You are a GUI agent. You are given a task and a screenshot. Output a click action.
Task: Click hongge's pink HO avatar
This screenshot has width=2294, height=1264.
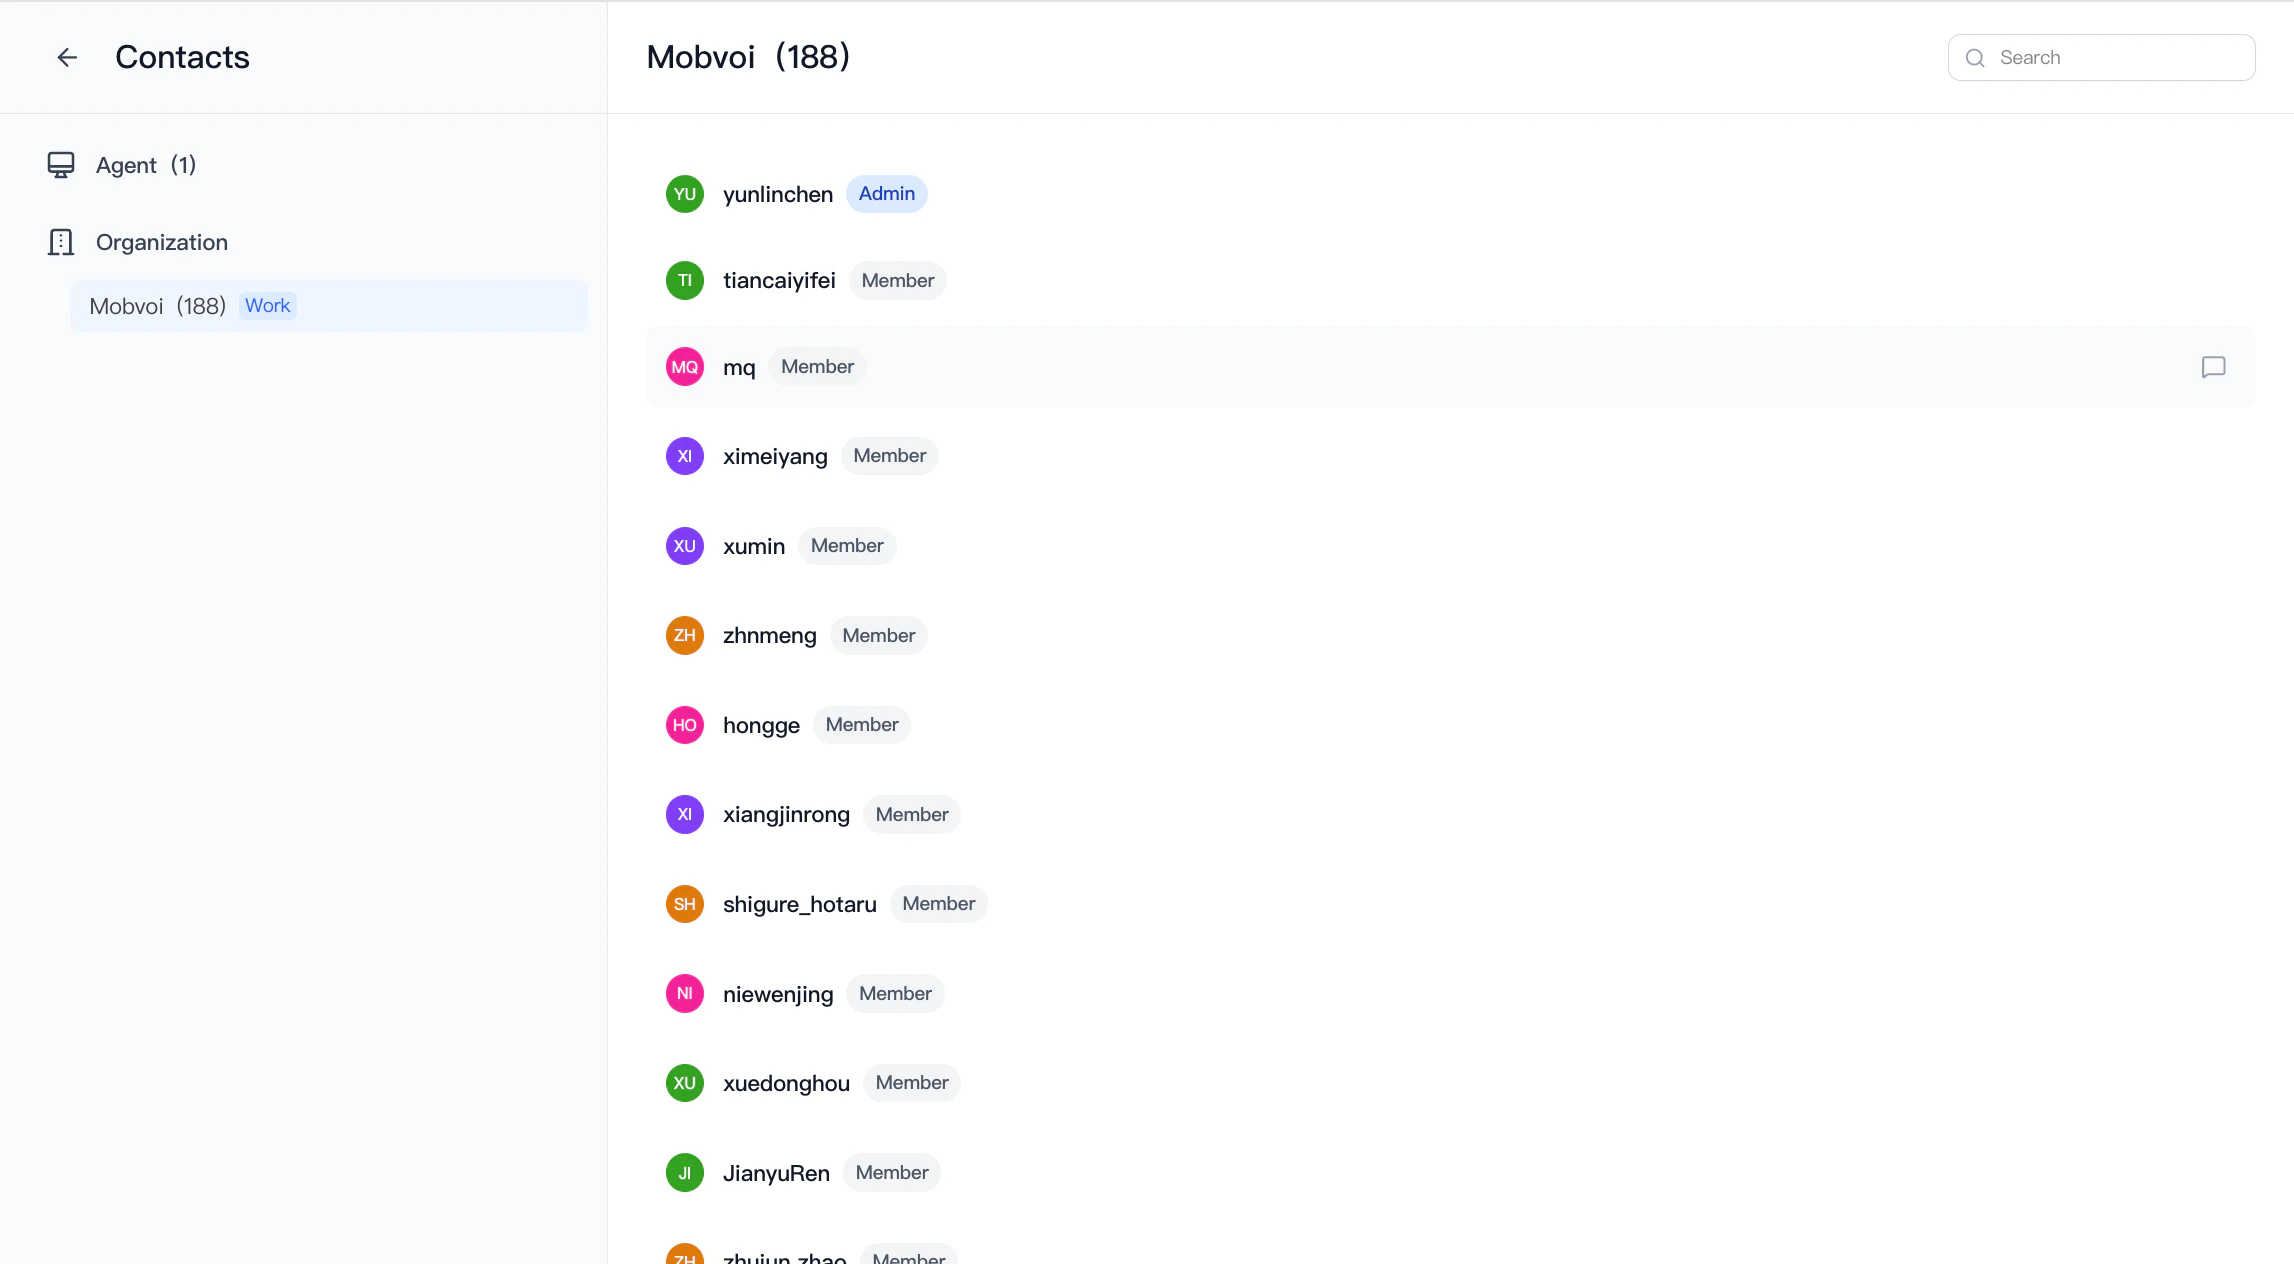pyautogui.click(x=685, y=725)
